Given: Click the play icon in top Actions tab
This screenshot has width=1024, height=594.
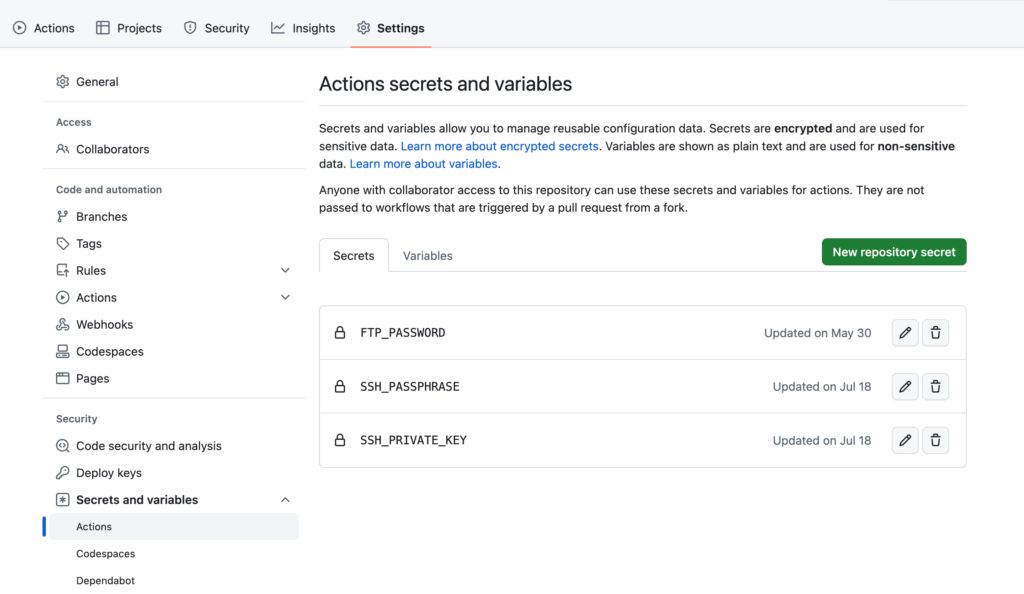Looking at the screenshot, I should 20,27.
